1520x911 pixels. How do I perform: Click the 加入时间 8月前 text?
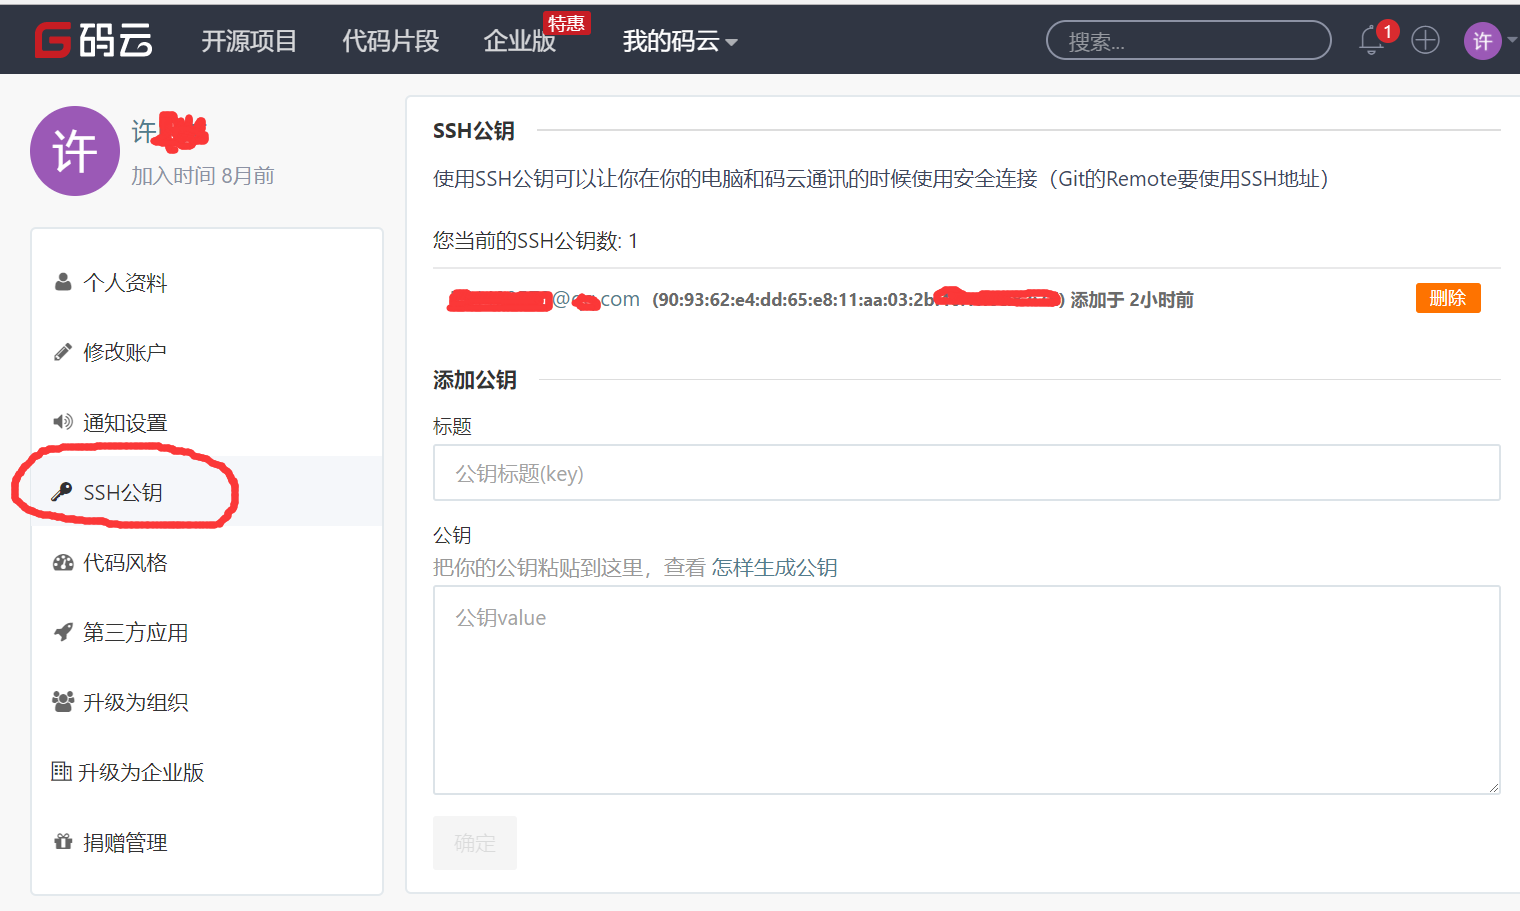(x=203, y=176)
